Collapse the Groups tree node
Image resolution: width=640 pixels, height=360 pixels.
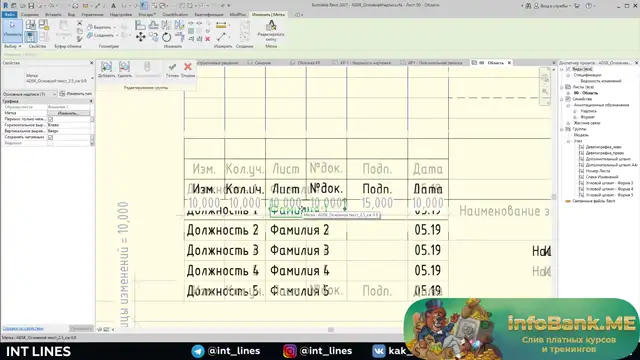tap(562, 129)
